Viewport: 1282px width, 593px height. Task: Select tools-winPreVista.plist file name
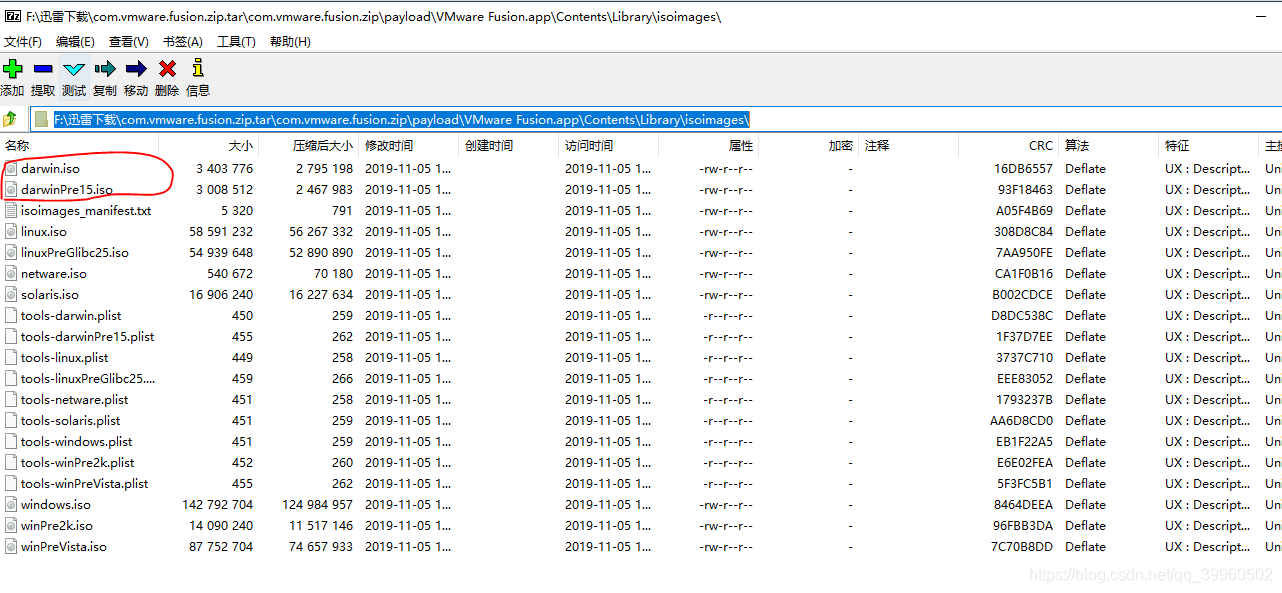click(84, 483)
